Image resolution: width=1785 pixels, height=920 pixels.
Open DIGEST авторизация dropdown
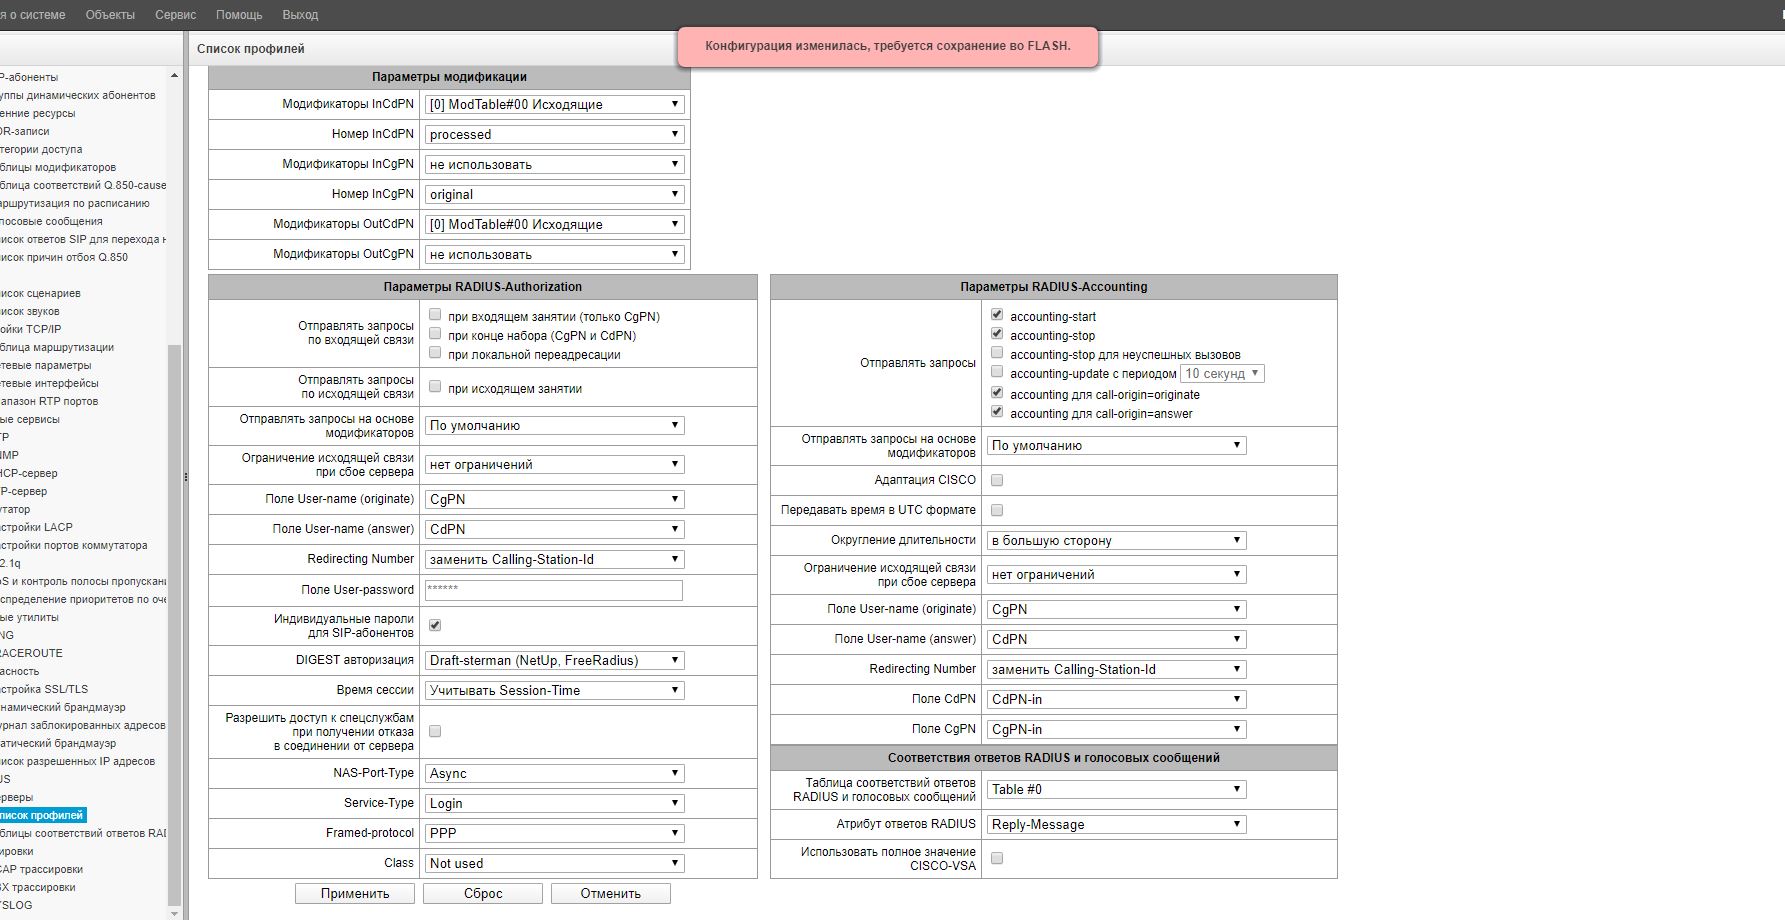(x=554, y=660)
